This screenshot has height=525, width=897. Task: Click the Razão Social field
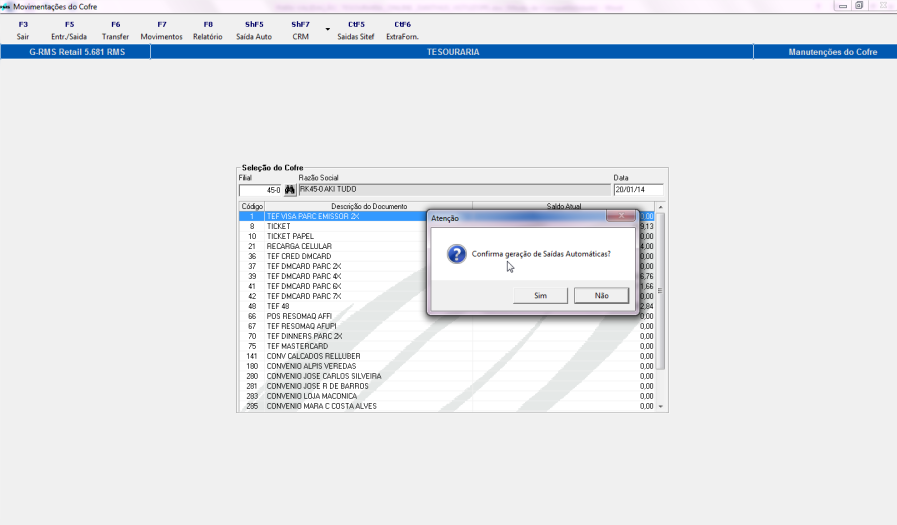[x=454, y=190]
